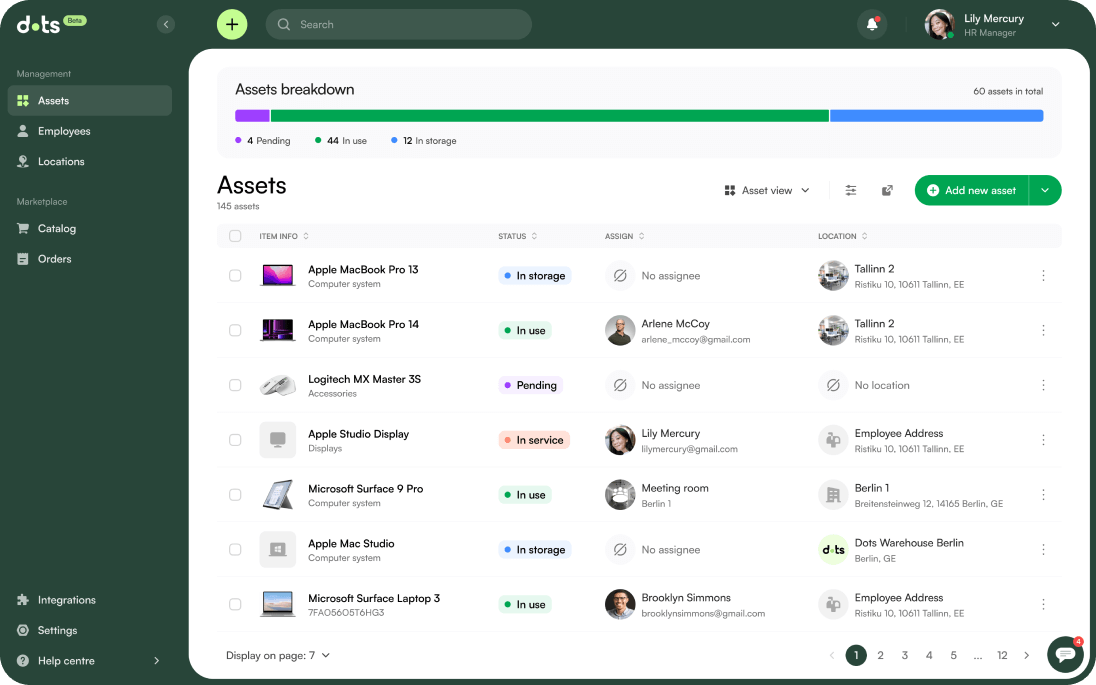Sort by ITEM INFO column
This screenshot has width=1096, height=685.
click(x=284, y=236)
